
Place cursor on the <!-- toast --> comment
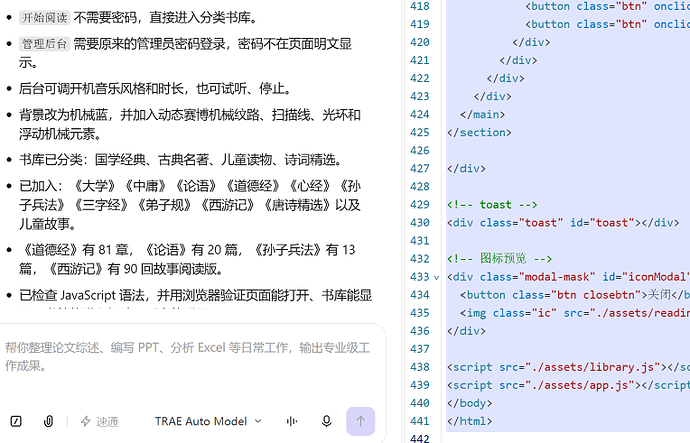[492, 205]
